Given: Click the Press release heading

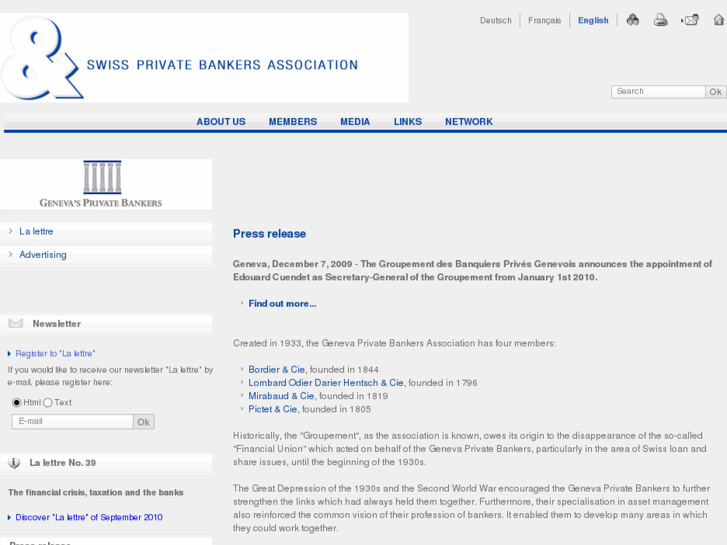Looking at the screenshot, I should pyautogui.click(x=269, y=233).
